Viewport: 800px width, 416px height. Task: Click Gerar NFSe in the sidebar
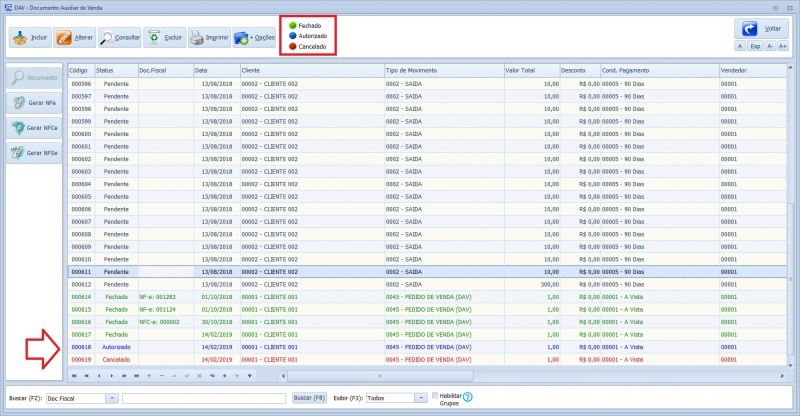click(x=34, y=153)
